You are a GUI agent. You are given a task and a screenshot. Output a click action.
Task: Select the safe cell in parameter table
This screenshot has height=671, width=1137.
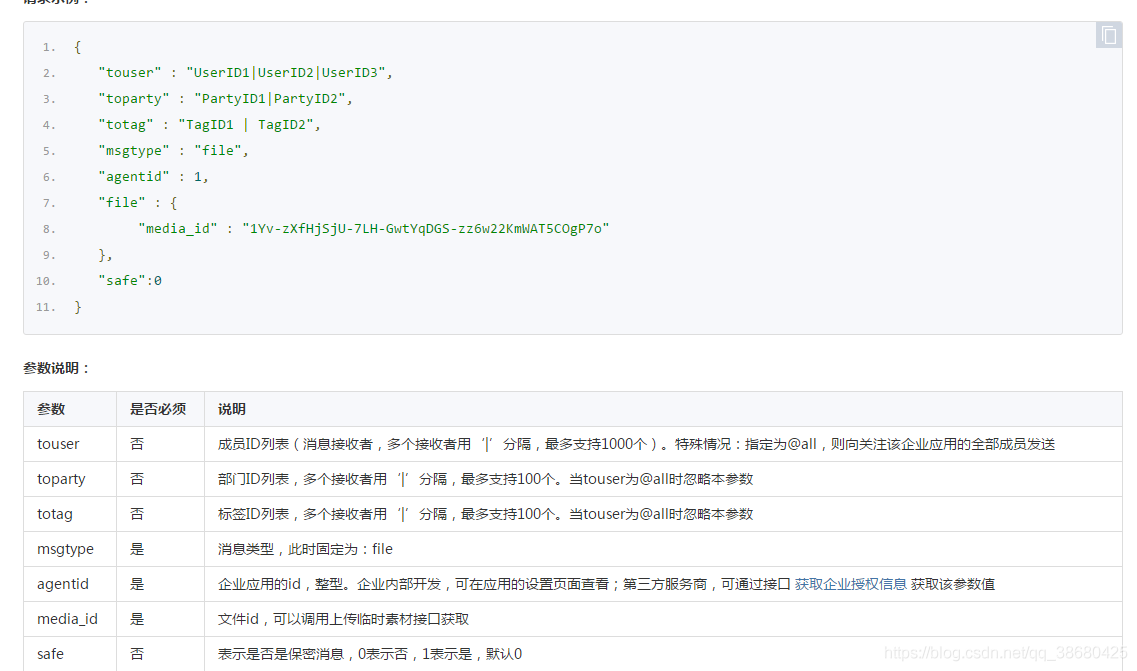[x=50, y=654]
